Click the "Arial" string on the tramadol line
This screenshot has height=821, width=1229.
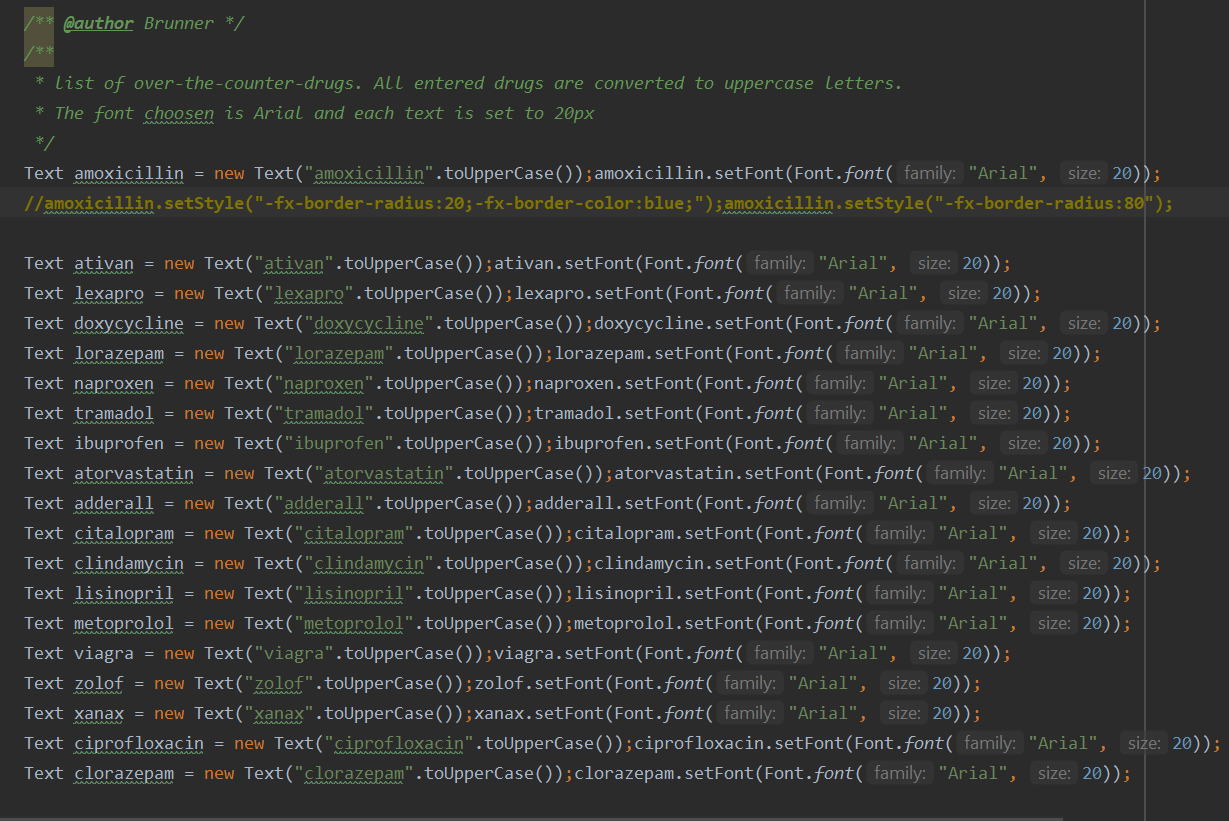[913, 413]
